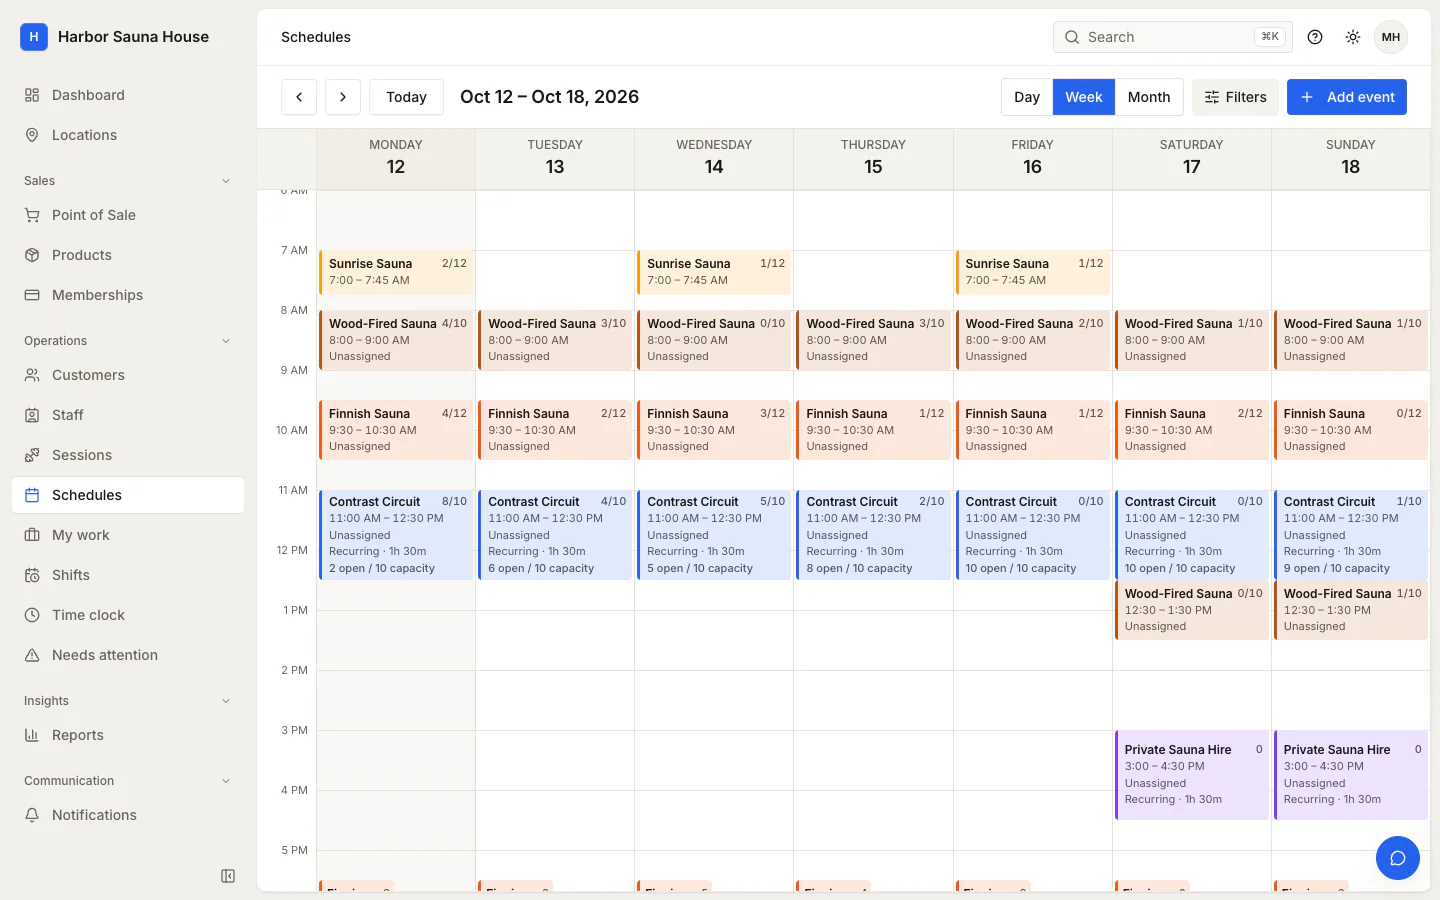Open Tuesday Contrast Circuit 4/10 event
This screenshot has height=900, width=1440.
click(x=555, y=535)
